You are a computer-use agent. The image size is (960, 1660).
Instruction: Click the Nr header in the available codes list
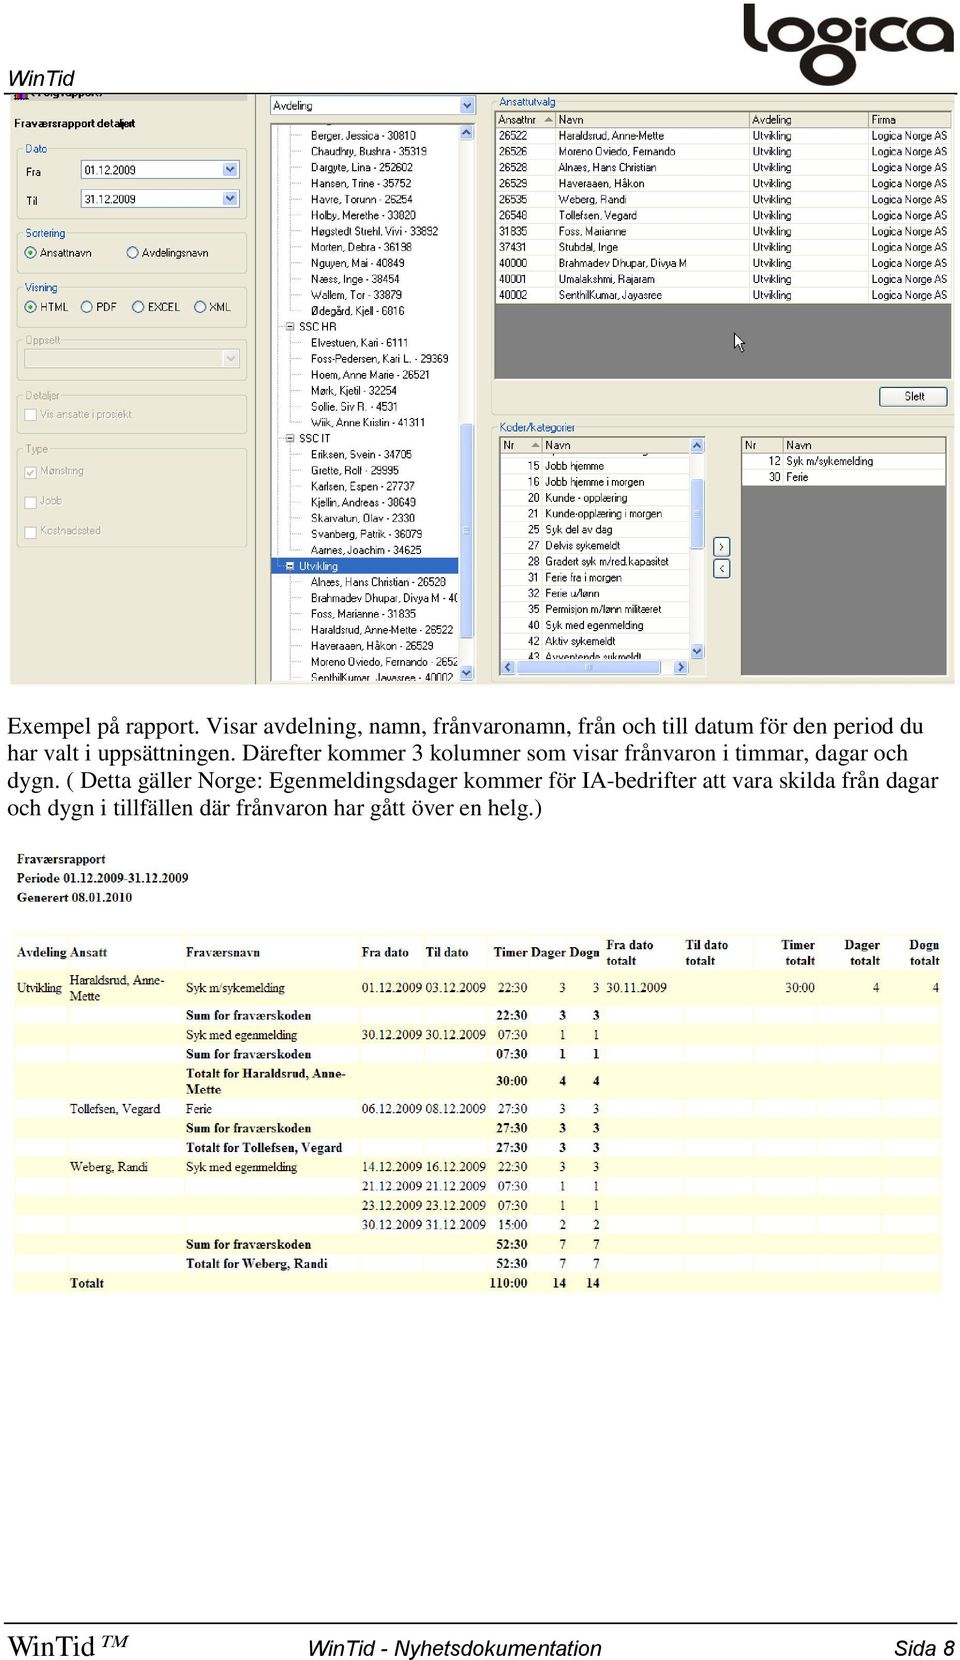(521, 446)
